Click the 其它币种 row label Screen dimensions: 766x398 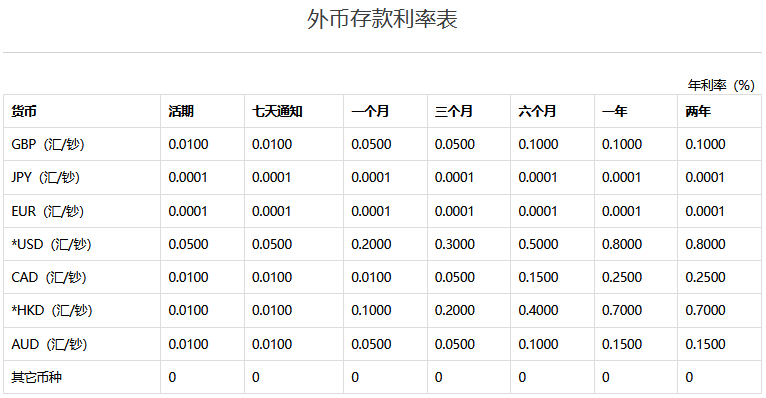click(x=37, y=377)
